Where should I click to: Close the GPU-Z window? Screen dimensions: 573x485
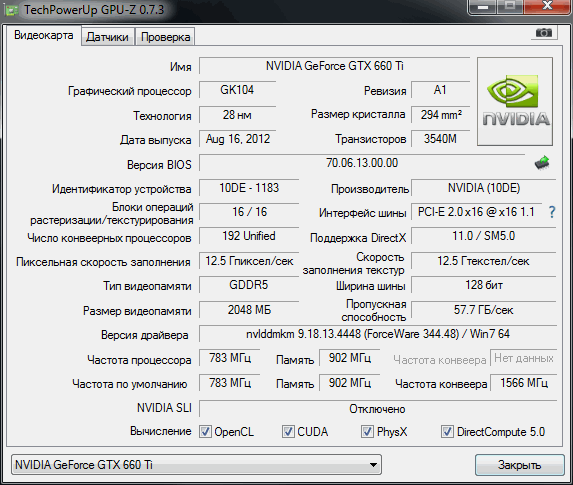pos(547,6)
